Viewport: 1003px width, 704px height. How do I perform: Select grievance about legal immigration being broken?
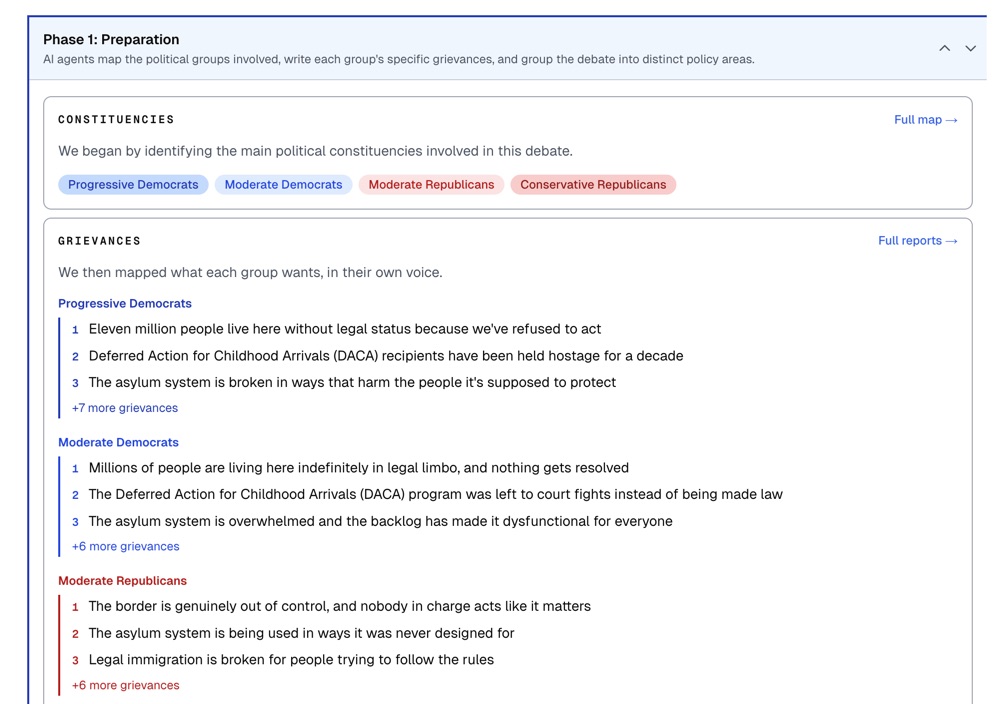[x=291, y=660]
